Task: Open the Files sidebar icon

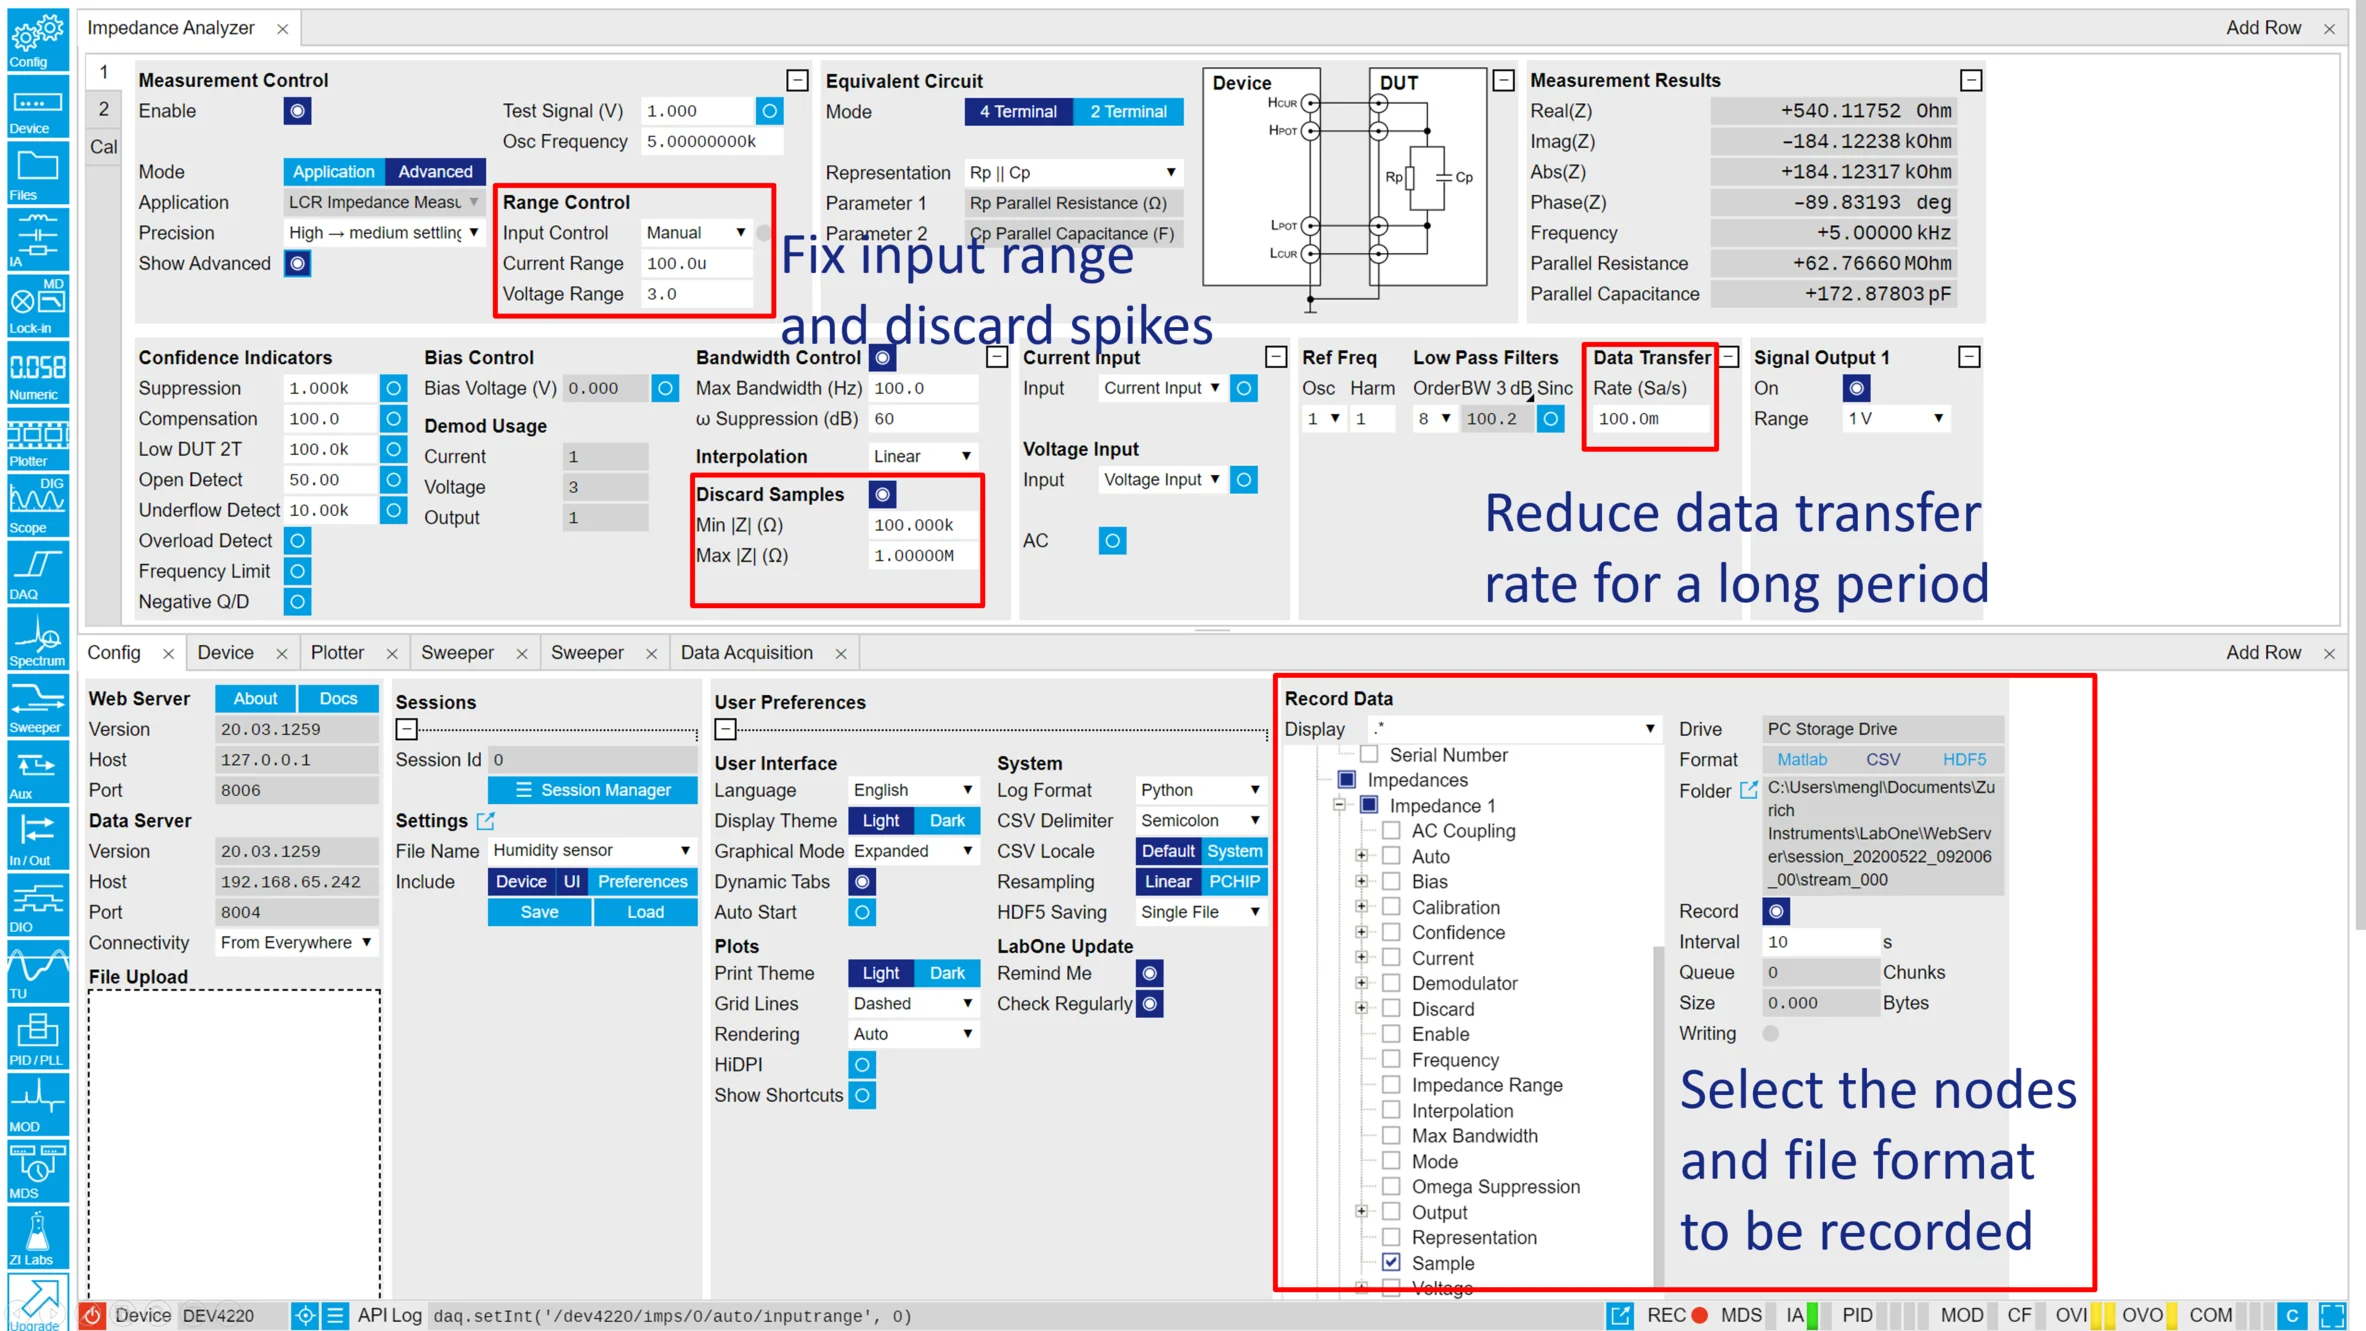Action: (x=37, y=173)
